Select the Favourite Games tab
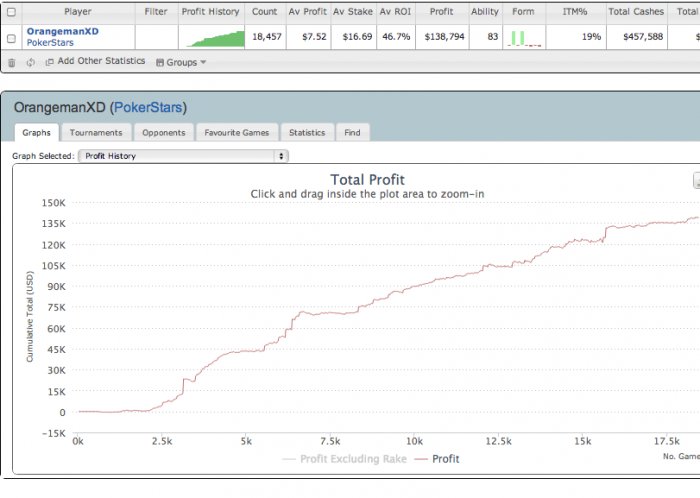This screenshot has height=498, width=700. (236, 132)
